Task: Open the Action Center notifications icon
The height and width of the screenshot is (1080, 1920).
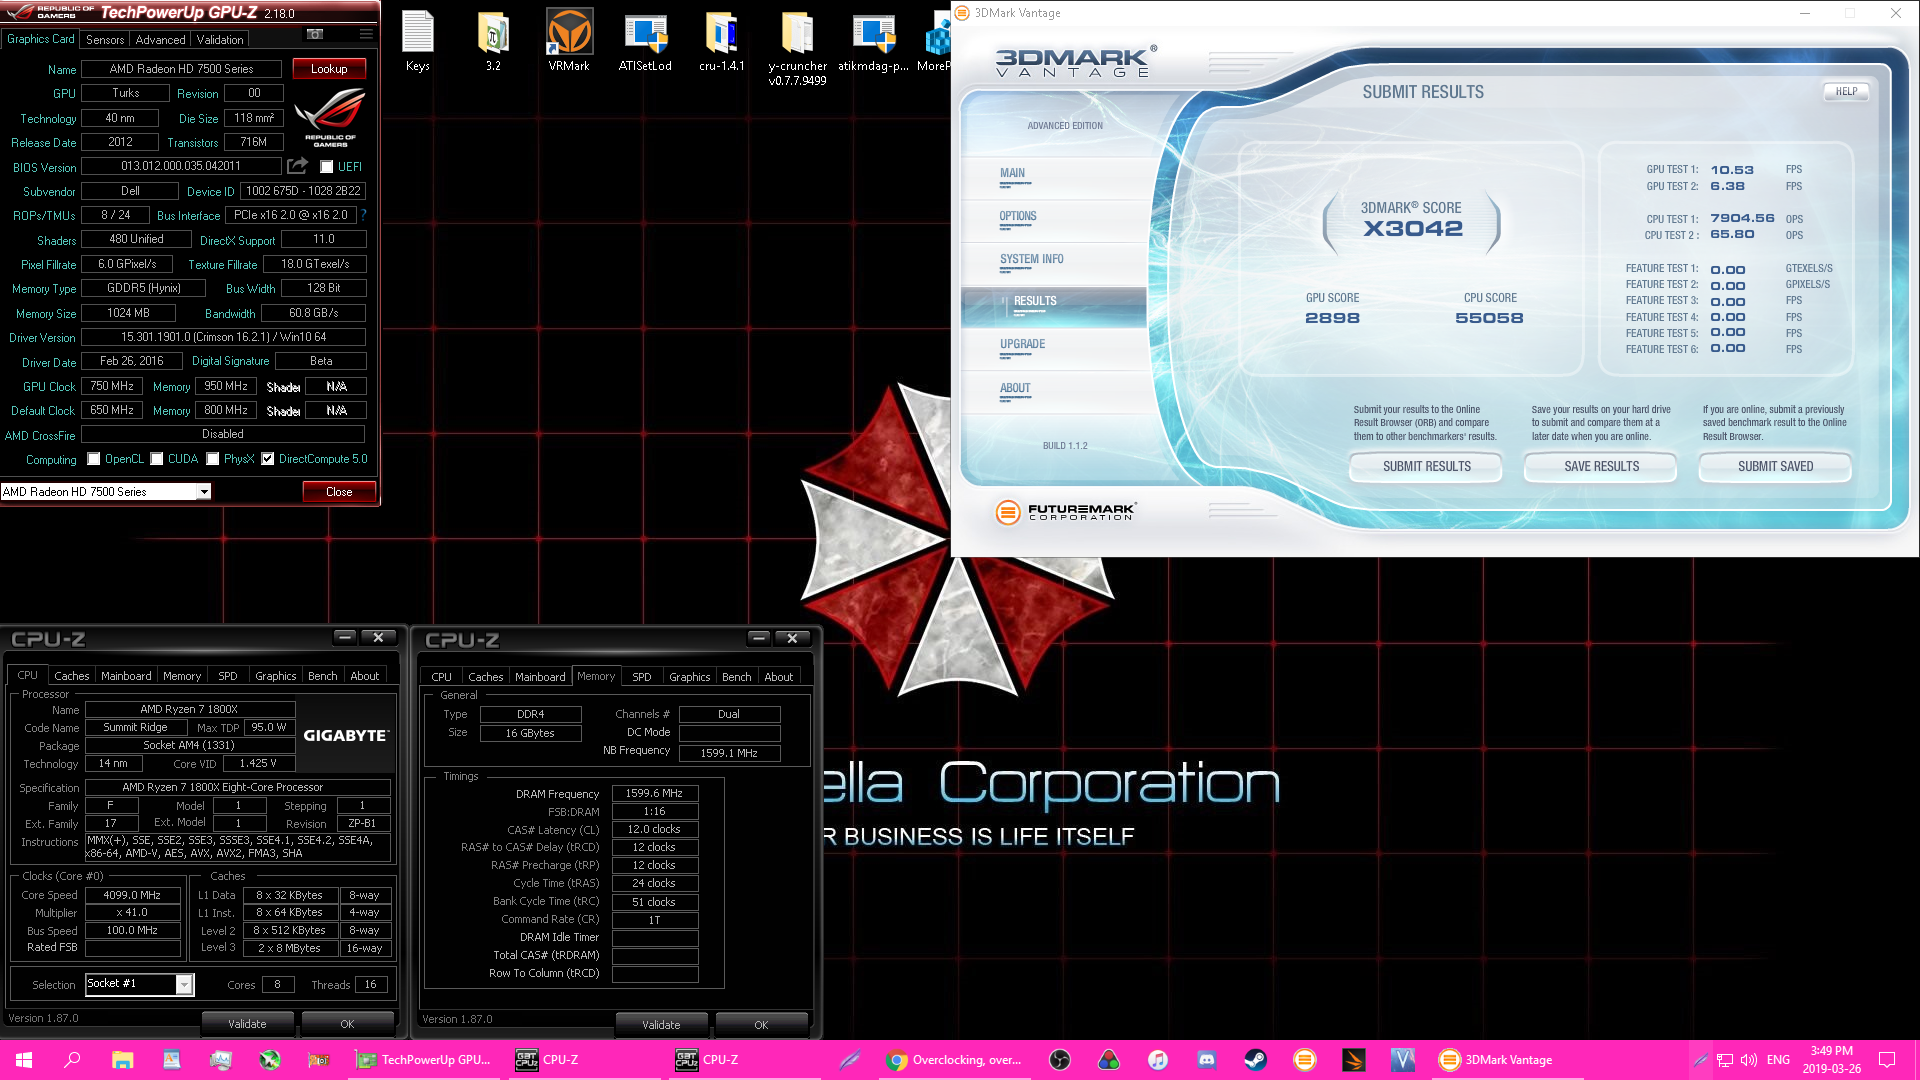Action: [x=1887, y=1060]
